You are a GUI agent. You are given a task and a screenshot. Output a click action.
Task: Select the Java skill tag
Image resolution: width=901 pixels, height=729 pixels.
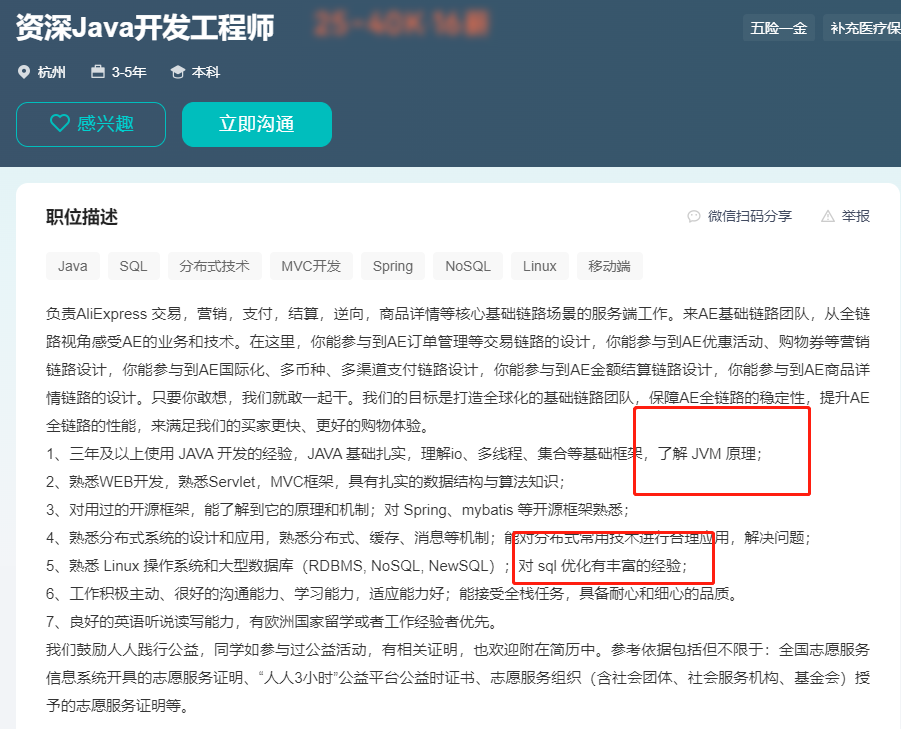73,266
